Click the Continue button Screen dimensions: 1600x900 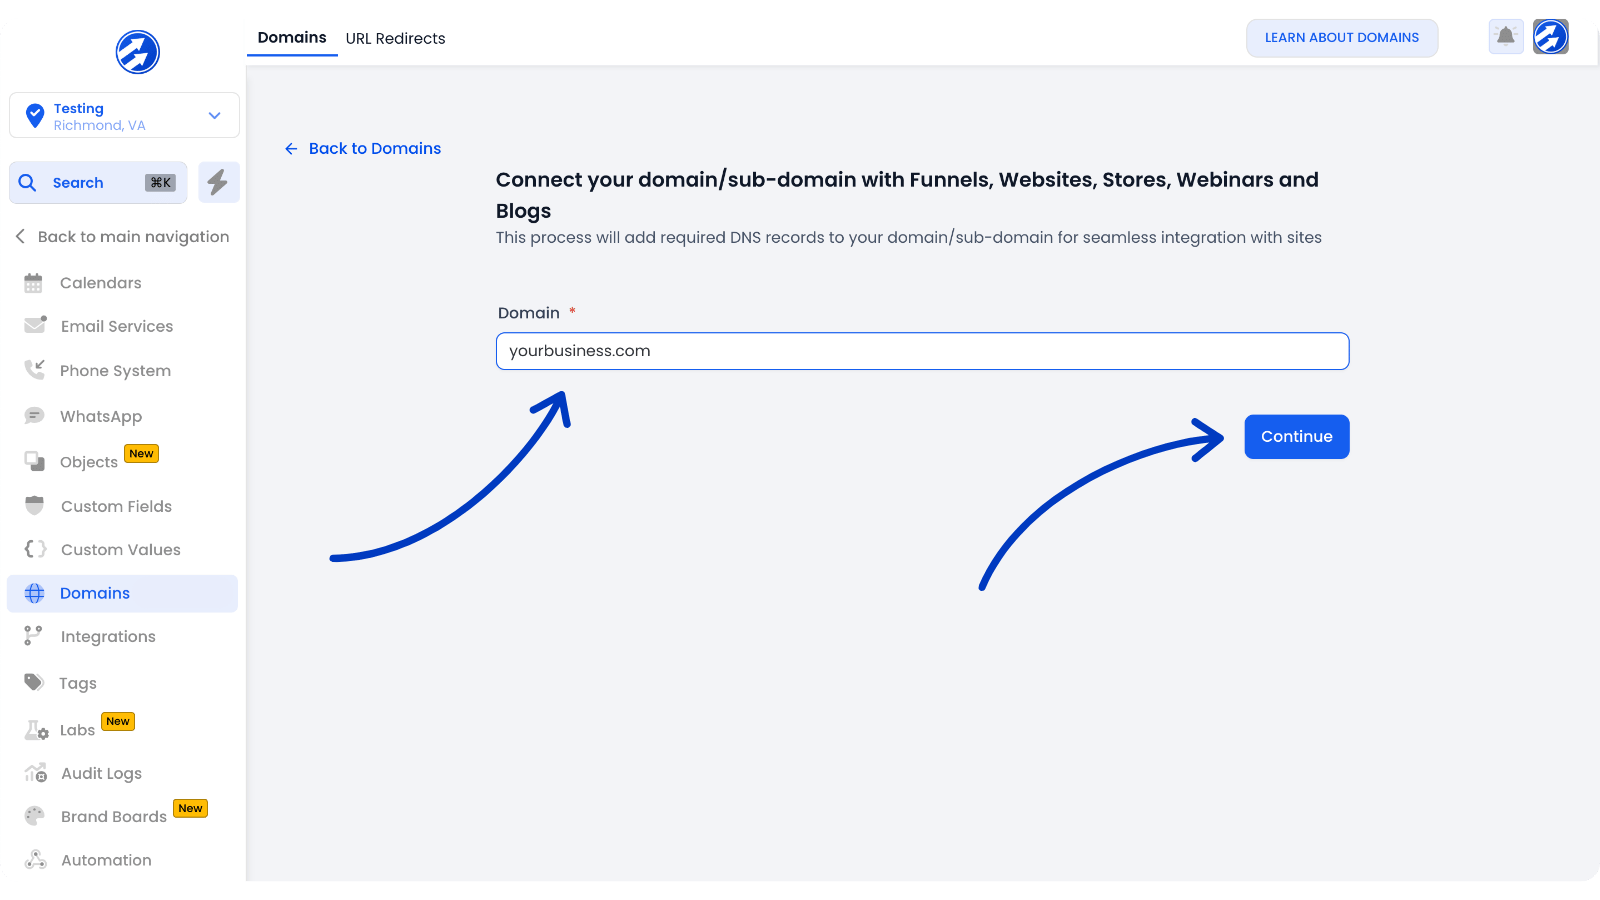1296,436
